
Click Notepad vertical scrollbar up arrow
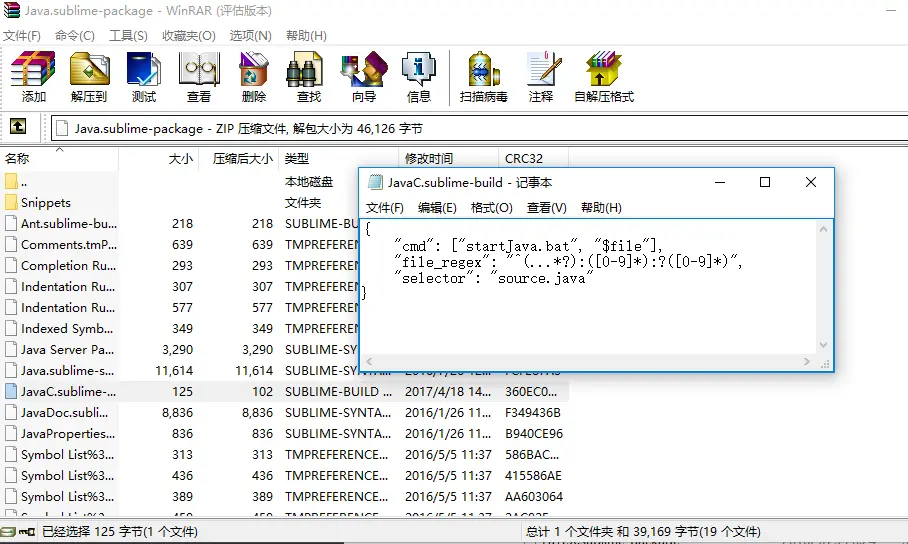pyautogui.click(x=823, y=229)
